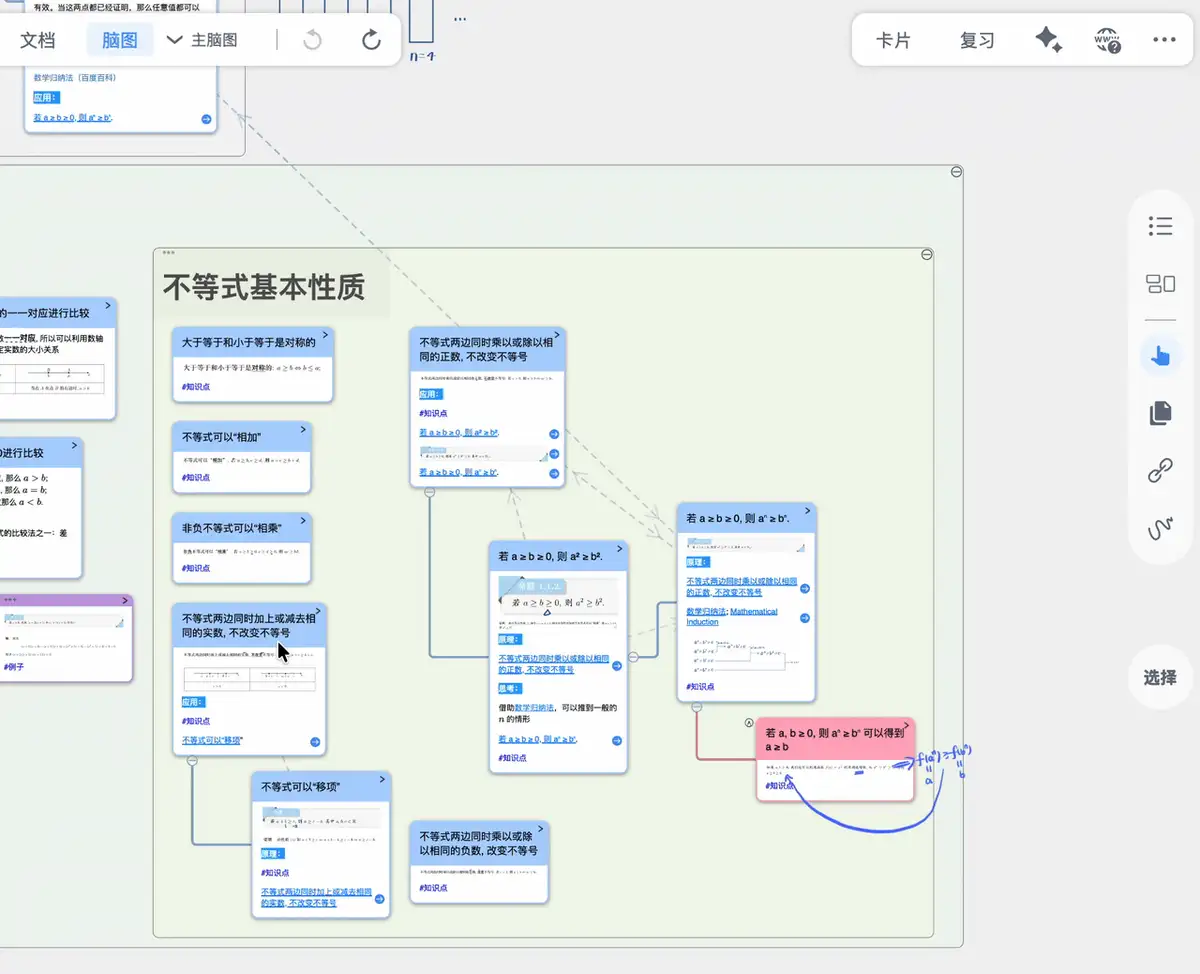Expand chevron on 大于等于和小于等于是对称的 card

coord(326,333)
